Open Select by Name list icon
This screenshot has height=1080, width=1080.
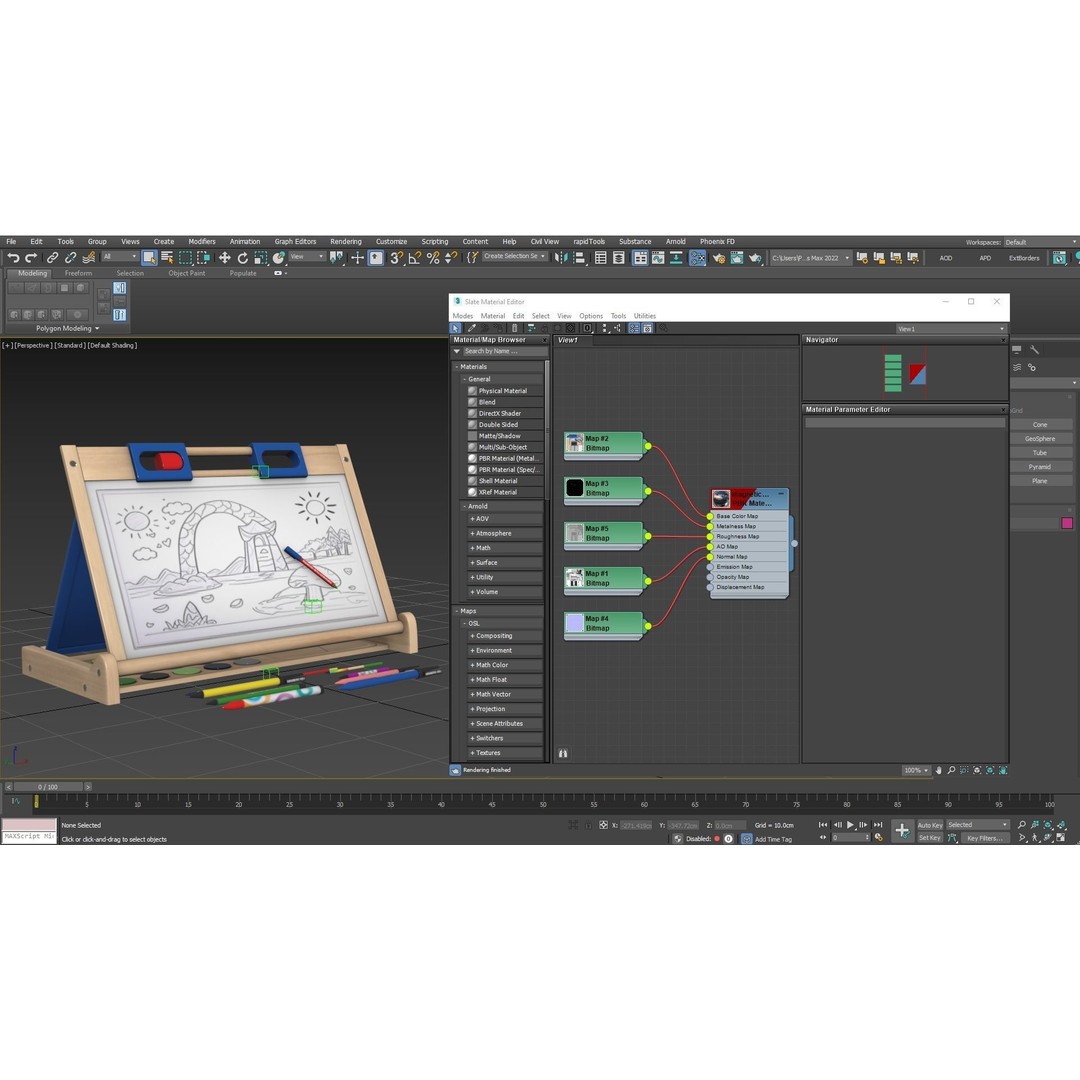pos(167,258)
